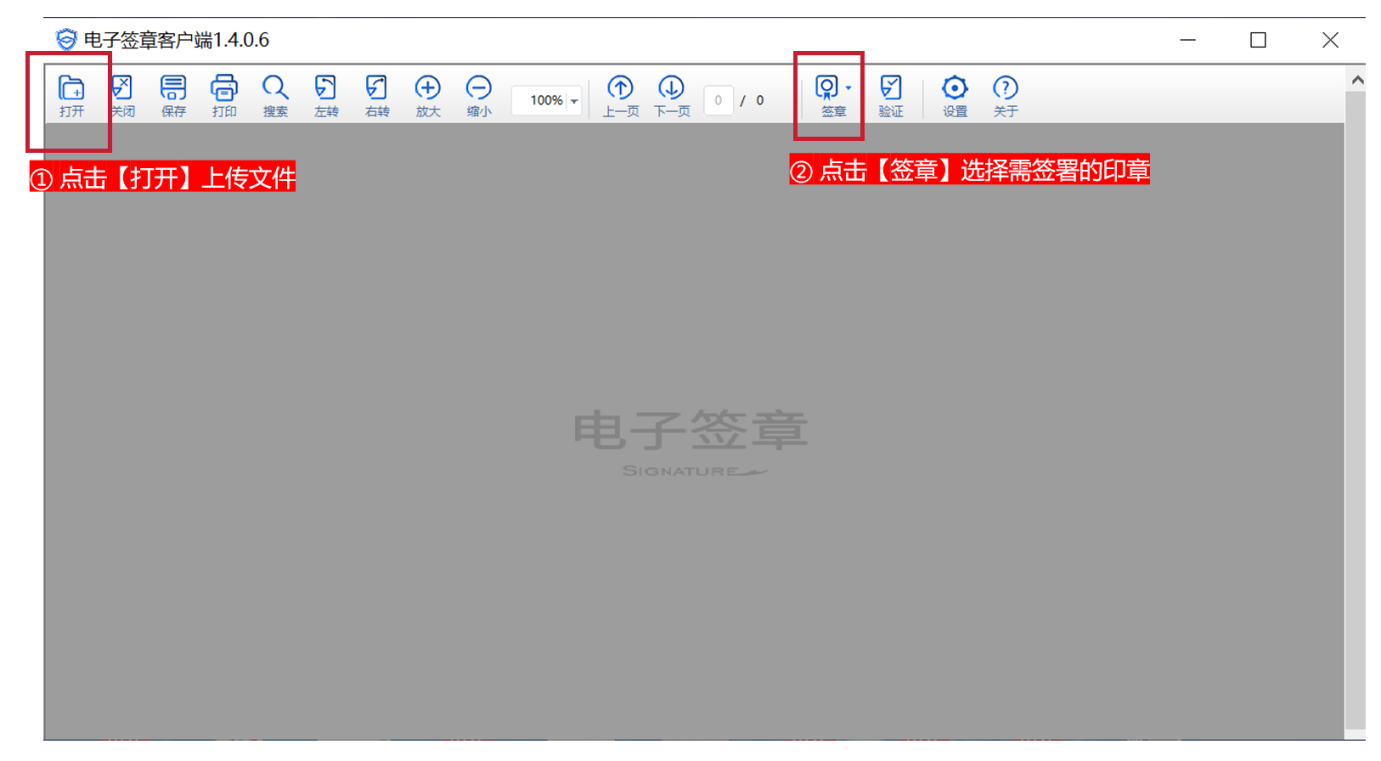Close the 电子签章客户端 window
Screen dimensions: 1381x761
(1330, 40)
